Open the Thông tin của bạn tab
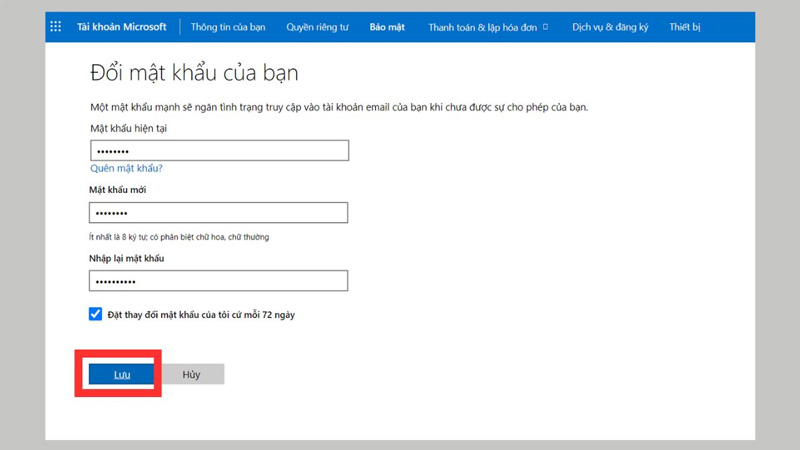 click(228, 27)
